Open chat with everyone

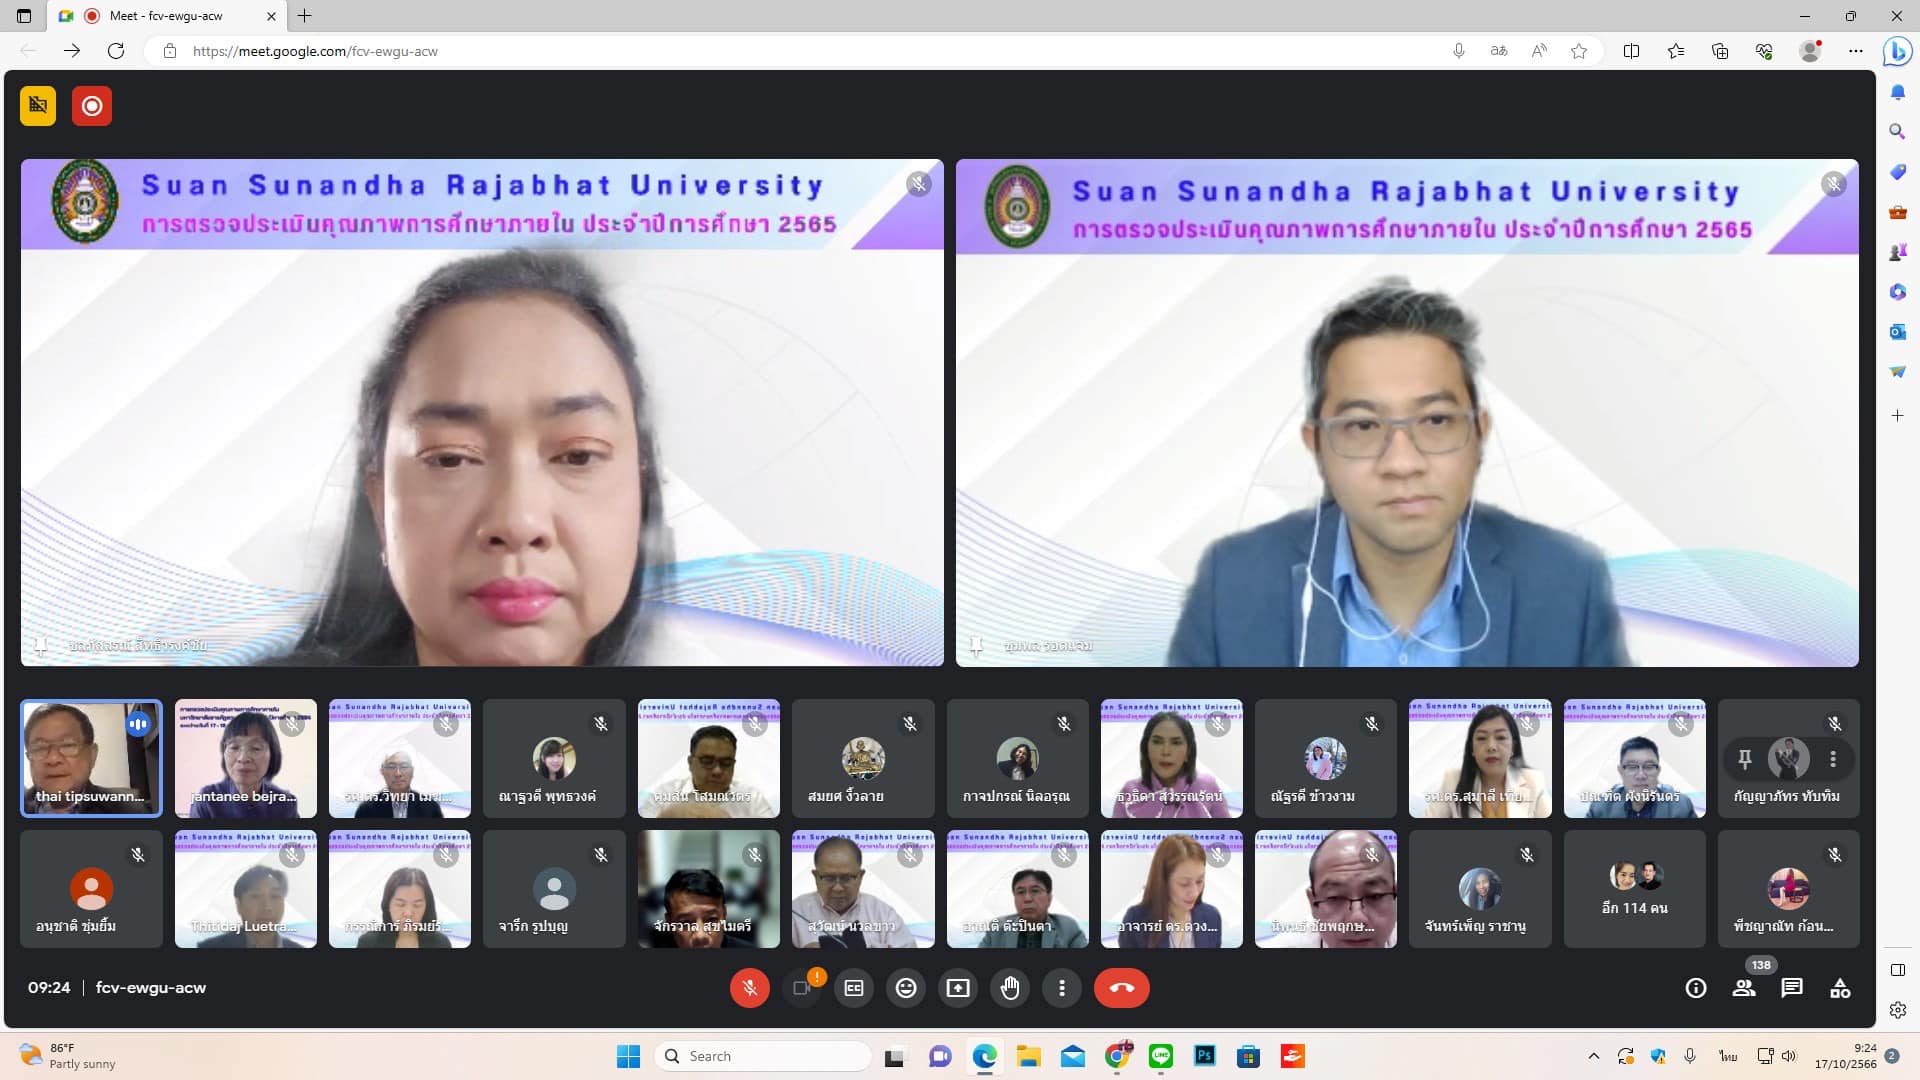click(1792, 988)
